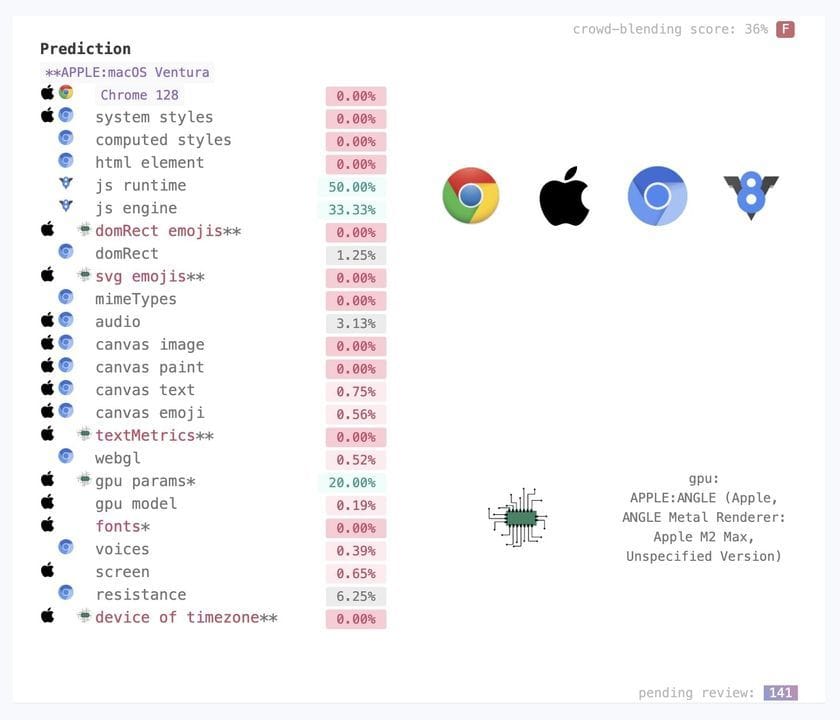
Task: Click the Apple icon beside the screen row
Action: coord(47,570)
